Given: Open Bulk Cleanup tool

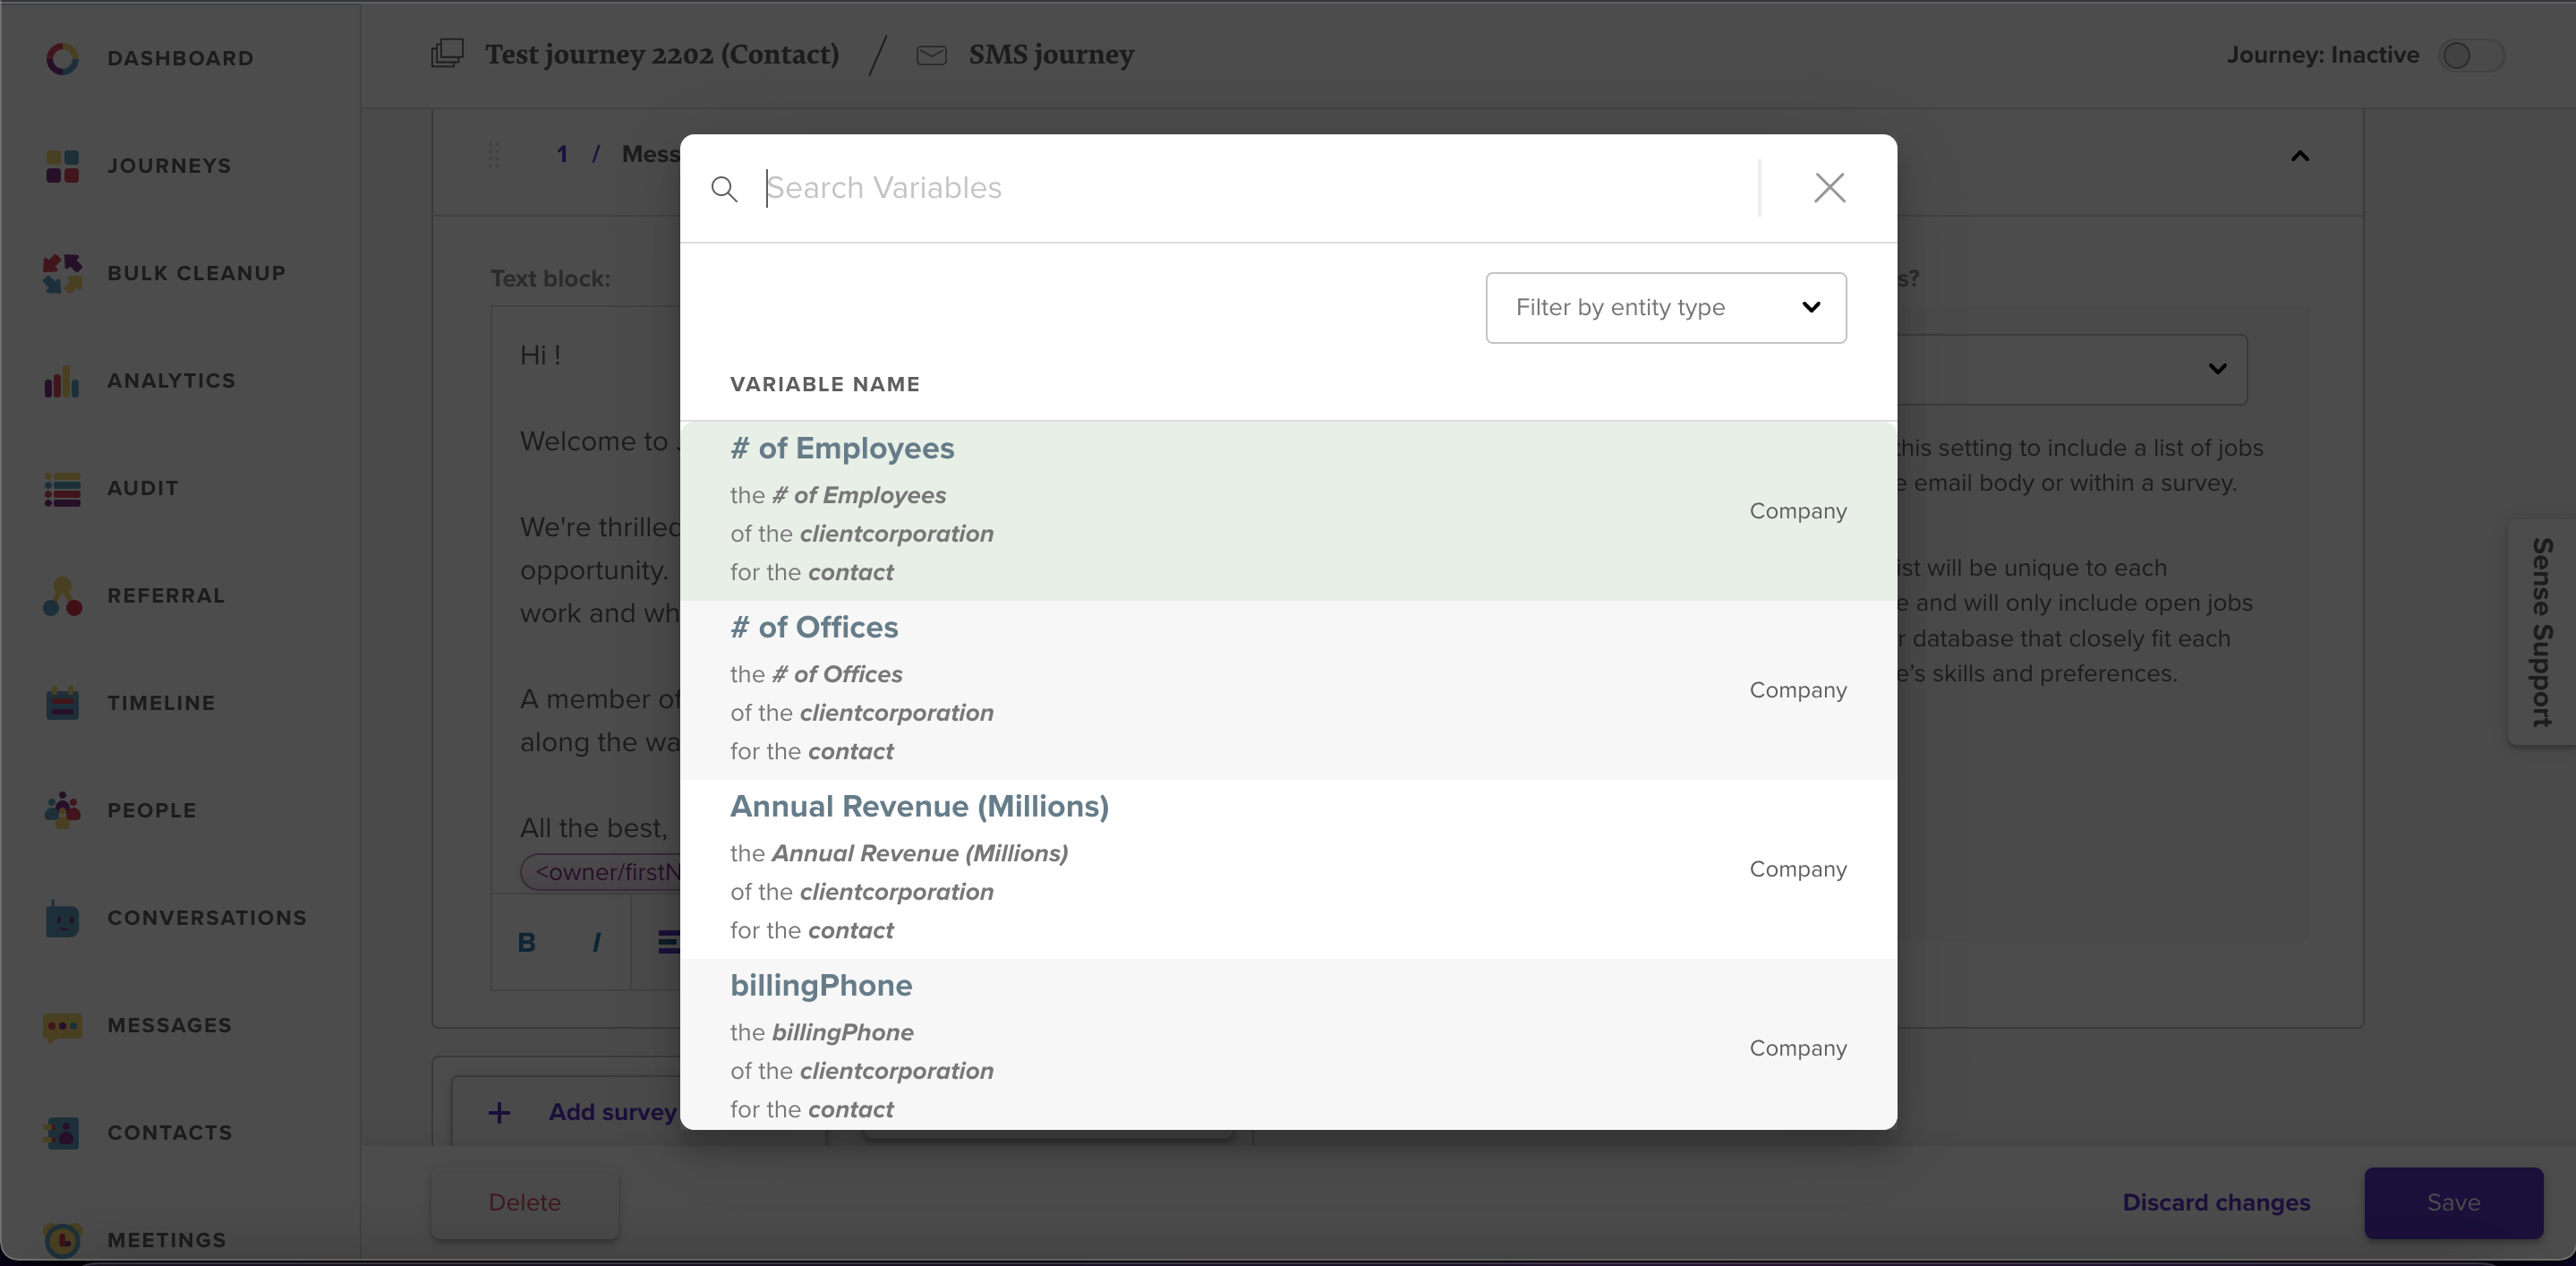Looking at the screenshot, I should [x=195, y=273].
